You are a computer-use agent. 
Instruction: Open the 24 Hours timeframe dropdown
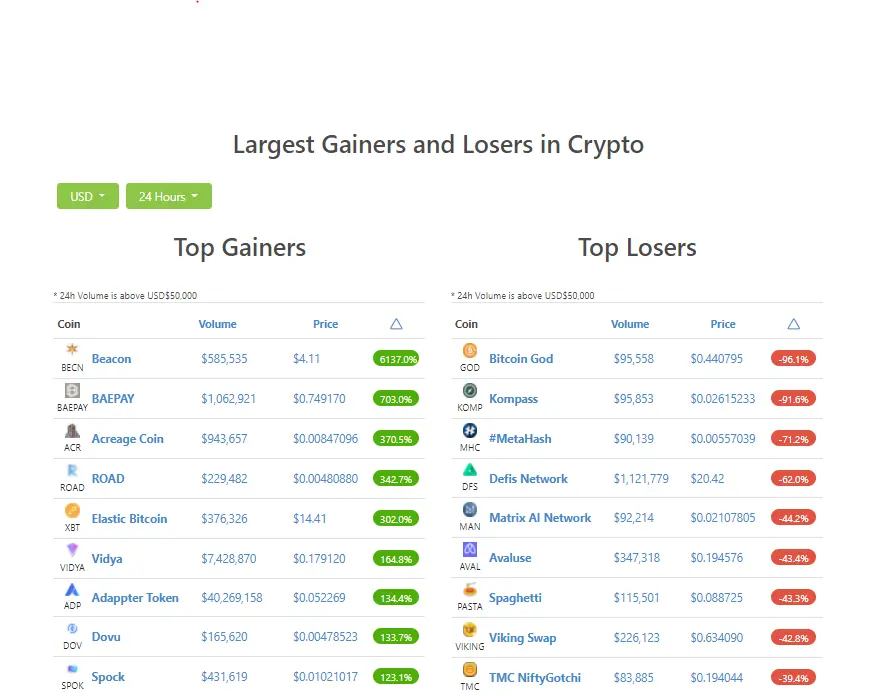(x=169, y=196)
